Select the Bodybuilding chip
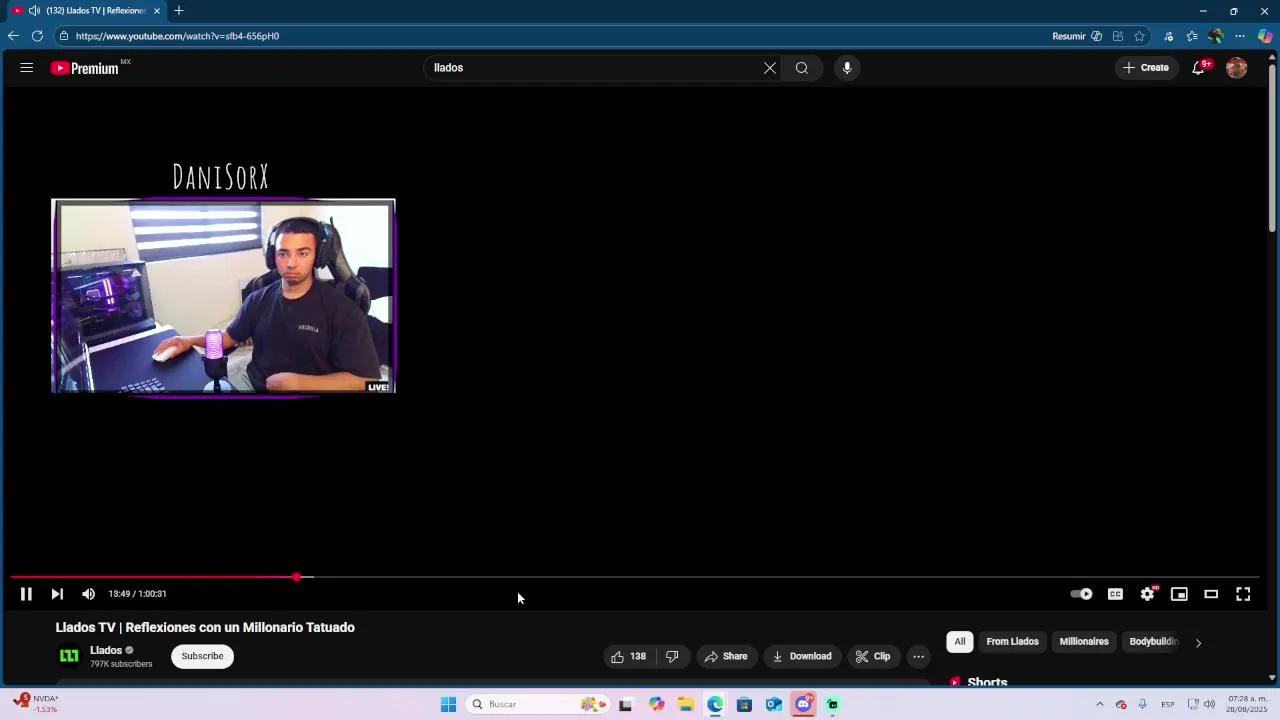The height and width of the screenshot is (720, 1280). pyautogui.click(x=1153, y=642)
